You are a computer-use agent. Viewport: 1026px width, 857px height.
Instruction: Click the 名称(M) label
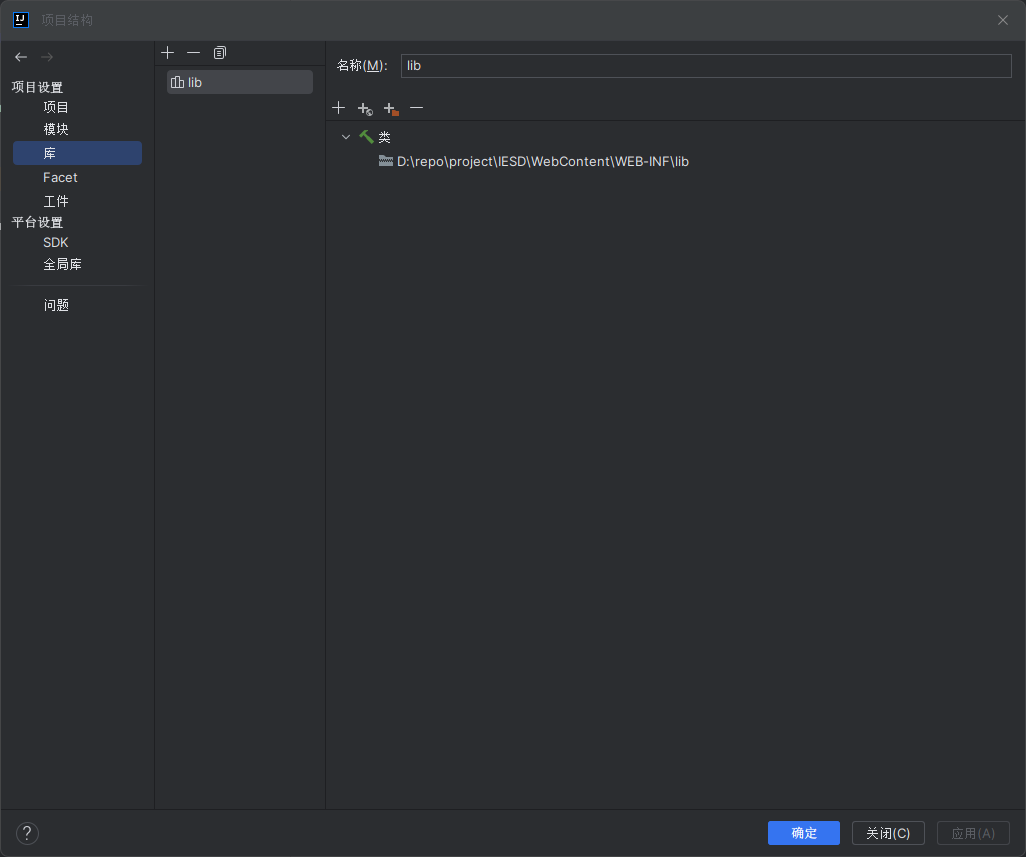tap(362, 65)
